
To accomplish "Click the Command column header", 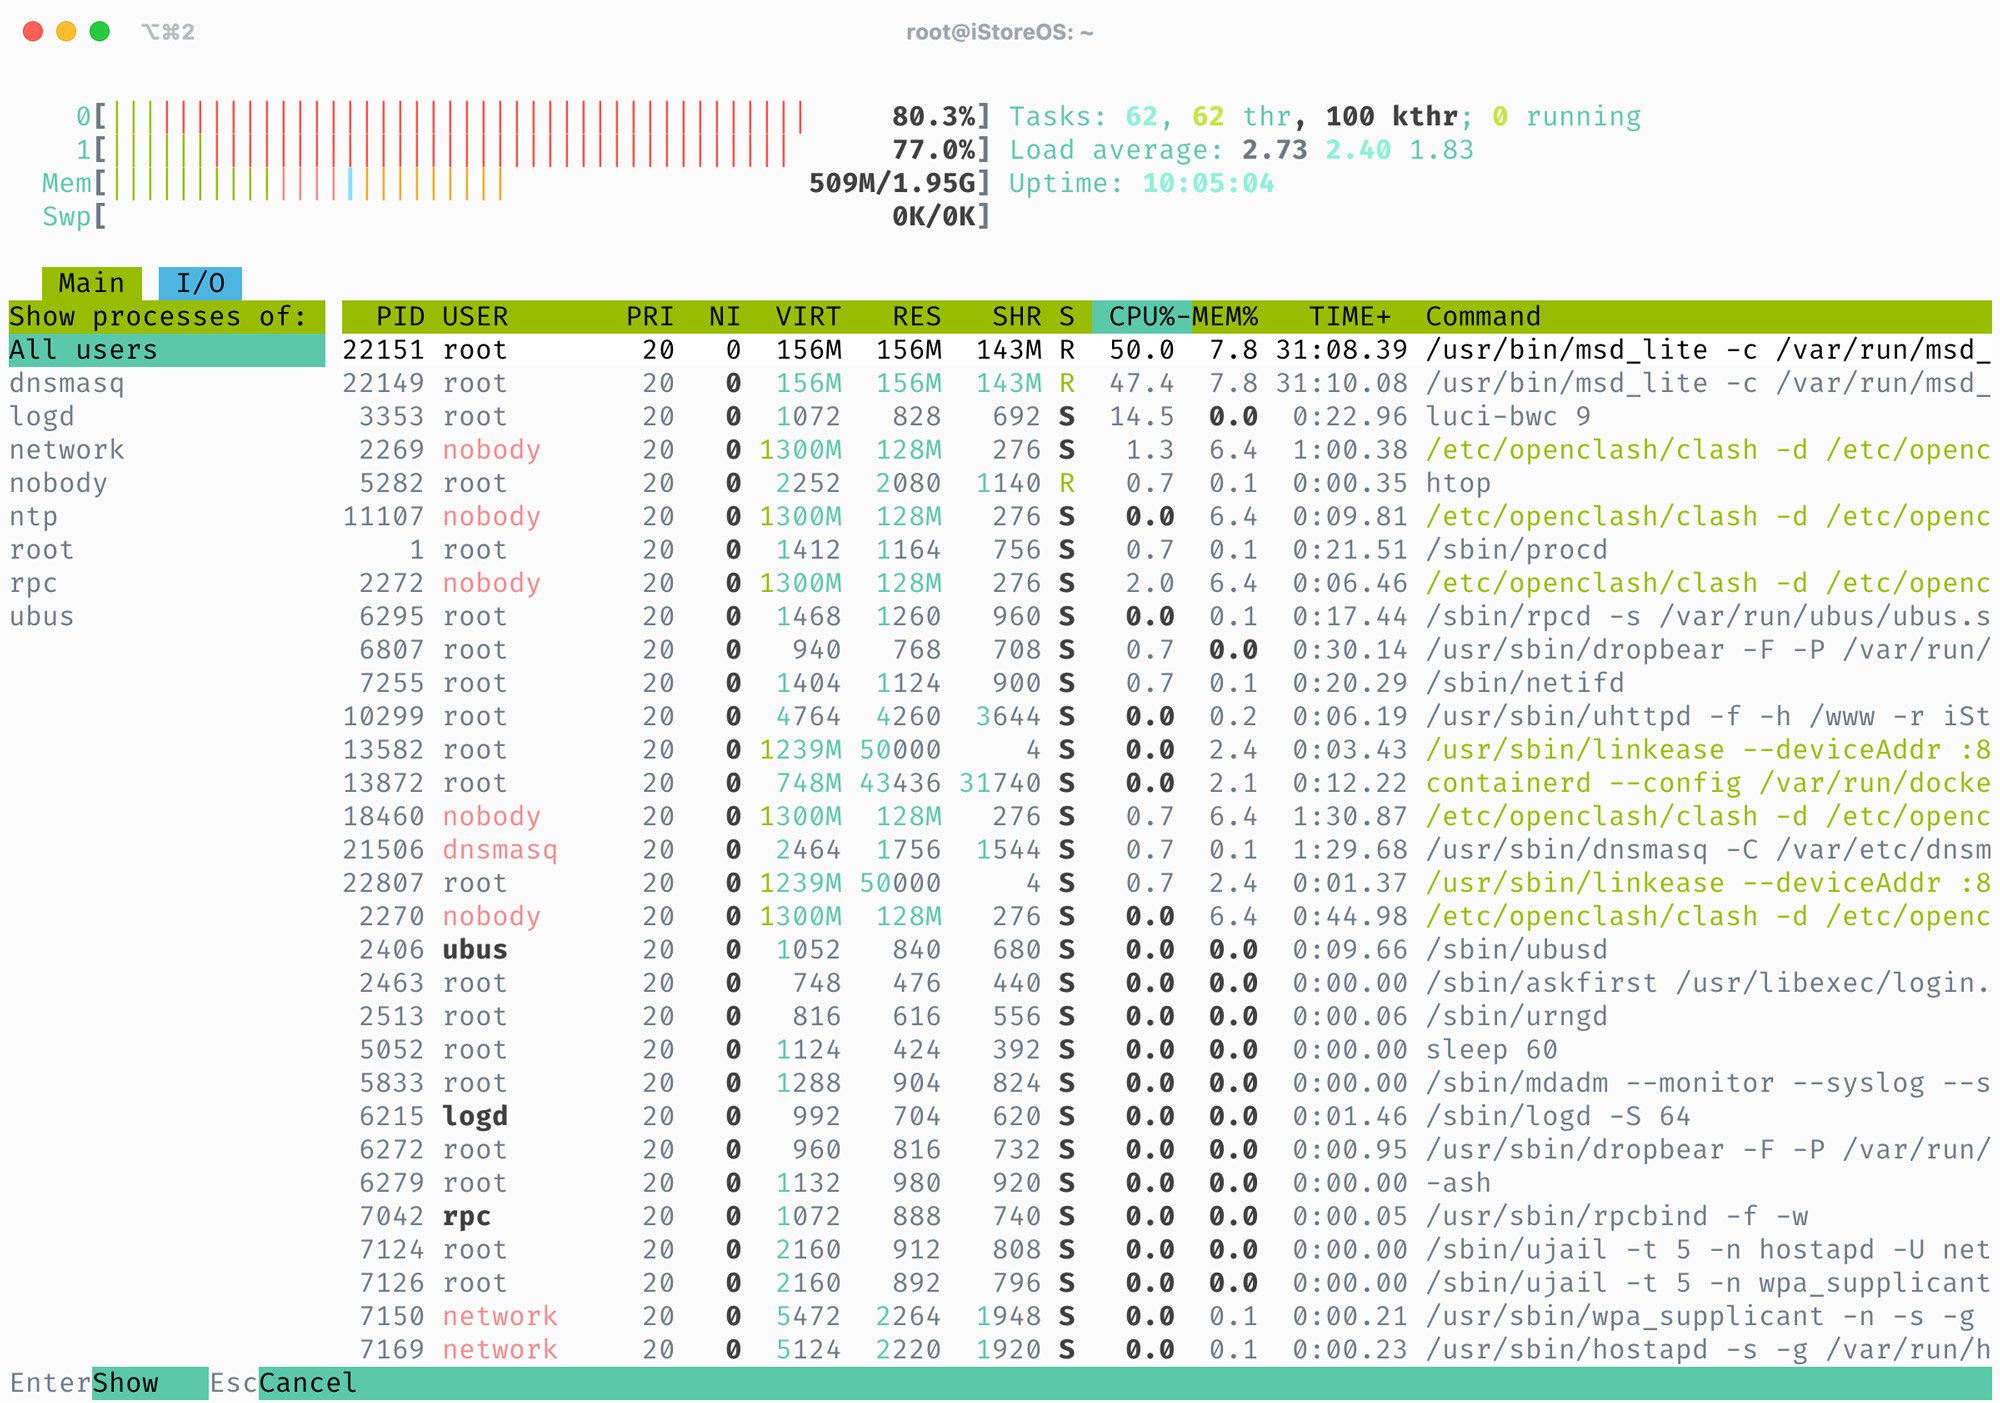I will 1482,317.
